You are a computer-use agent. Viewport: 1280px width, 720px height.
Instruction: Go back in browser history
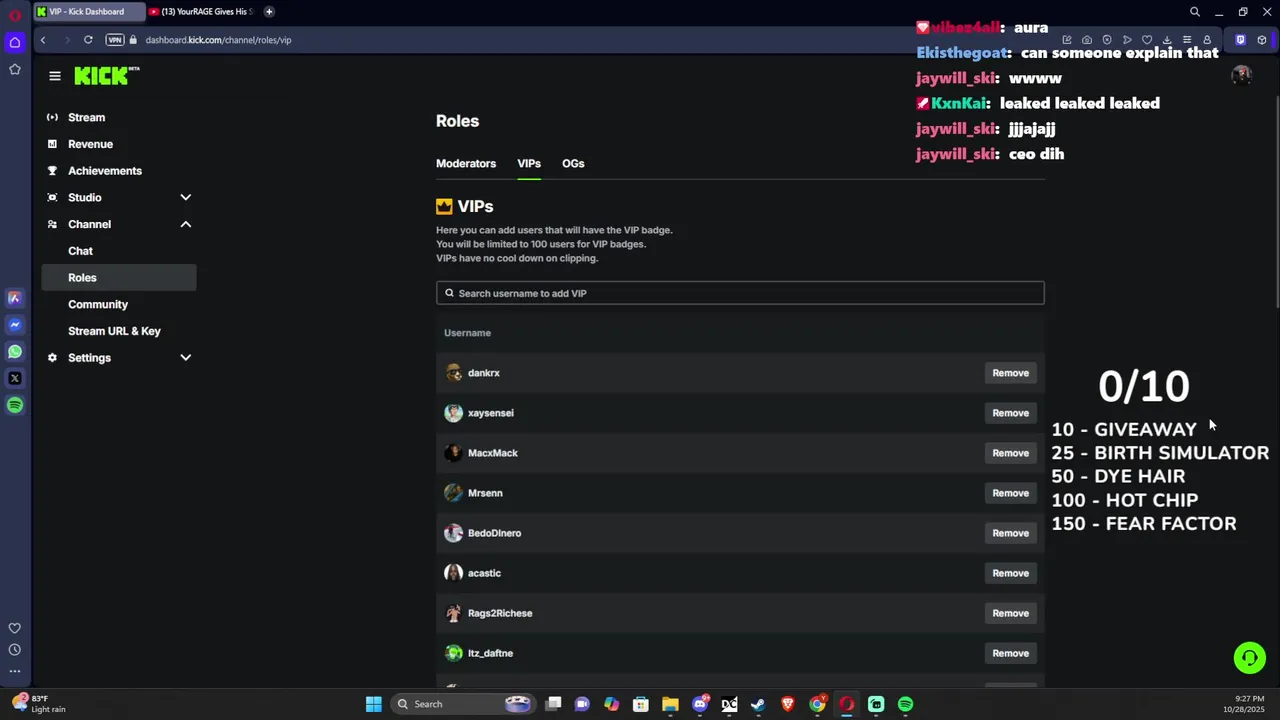coord(43,40)
